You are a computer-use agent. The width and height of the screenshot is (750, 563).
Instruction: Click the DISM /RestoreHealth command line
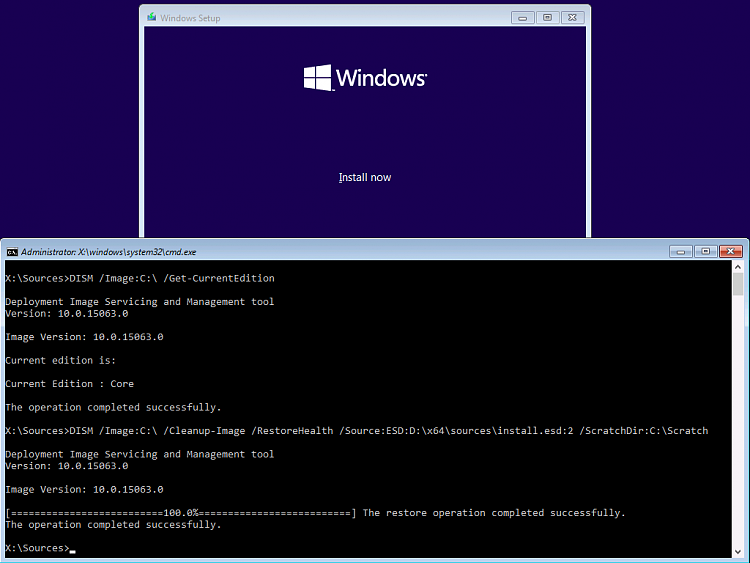[x=356, y=431]
